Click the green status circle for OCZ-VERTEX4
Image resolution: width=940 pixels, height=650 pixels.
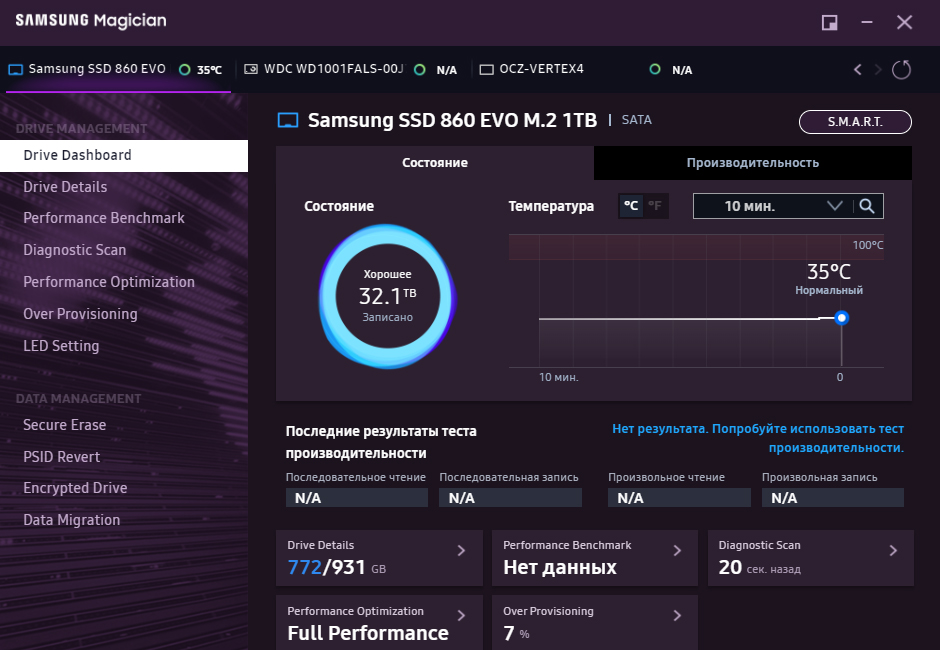coord(655,70)
